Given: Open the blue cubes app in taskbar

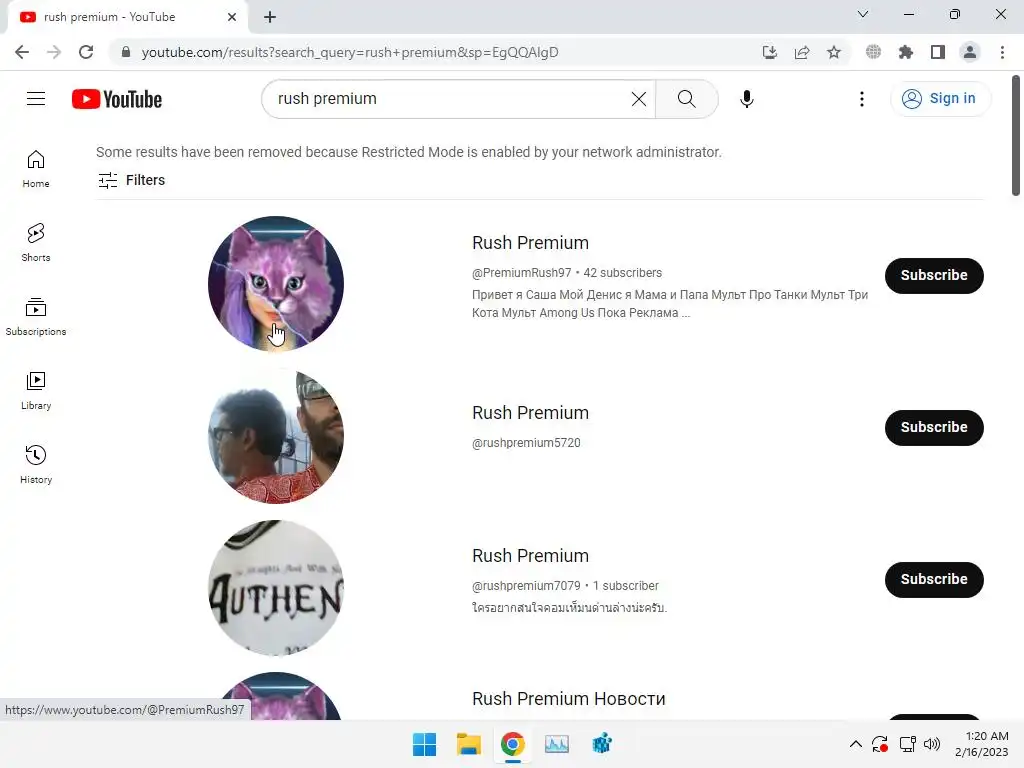Looking at the screenshot, I should click(x=601, y=744).
